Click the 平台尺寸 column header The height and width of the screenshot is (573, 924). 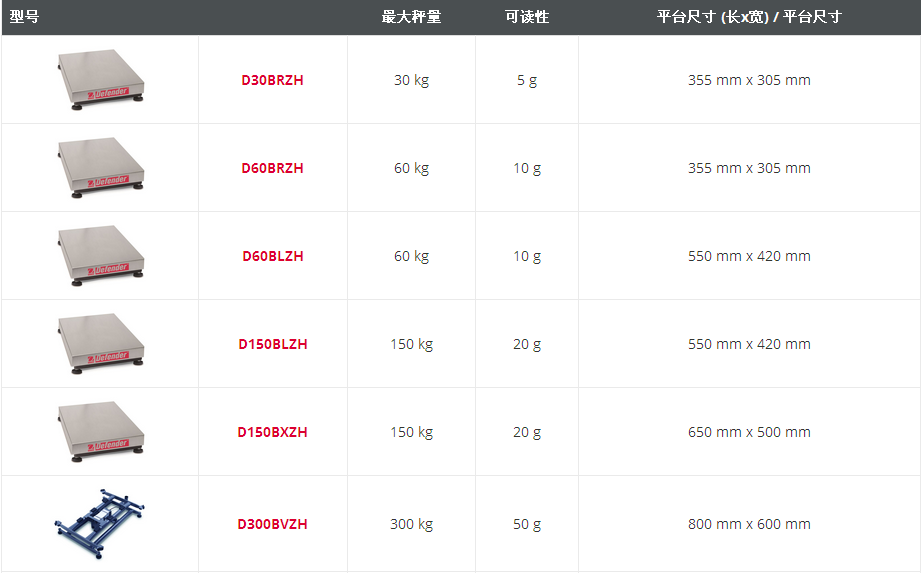(749, 17)
